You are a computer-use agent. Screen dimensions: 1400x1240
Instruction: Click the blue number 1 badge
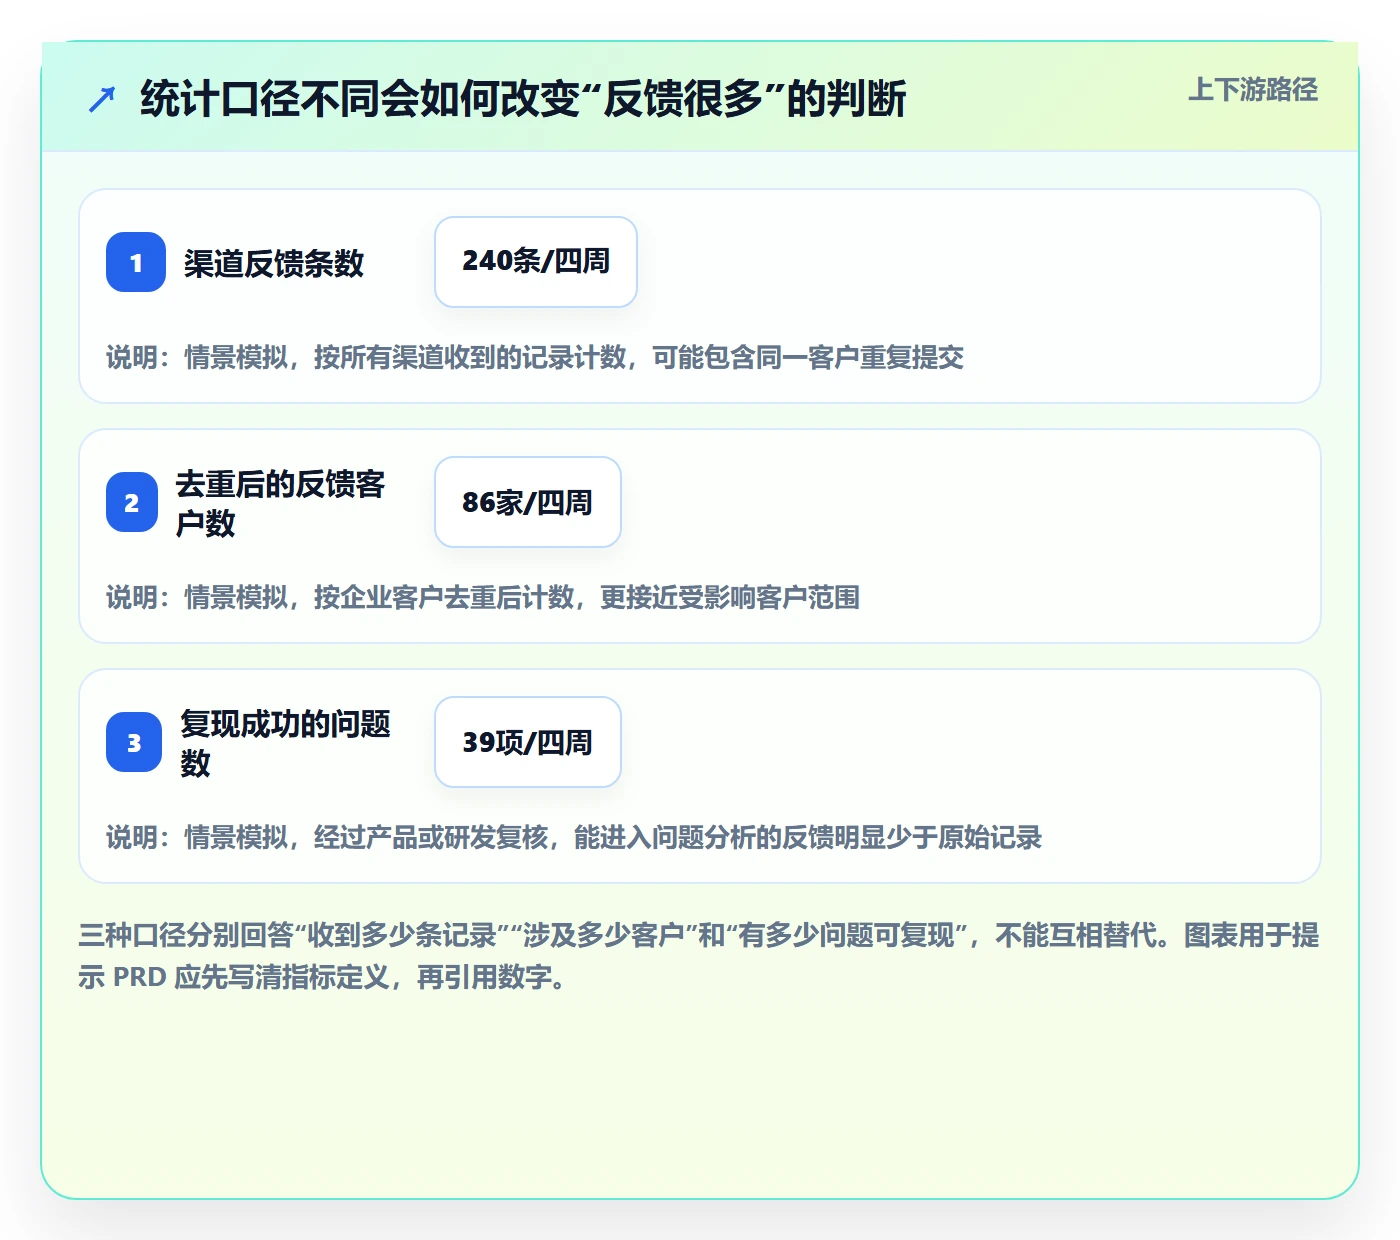(x=136, y=262)
